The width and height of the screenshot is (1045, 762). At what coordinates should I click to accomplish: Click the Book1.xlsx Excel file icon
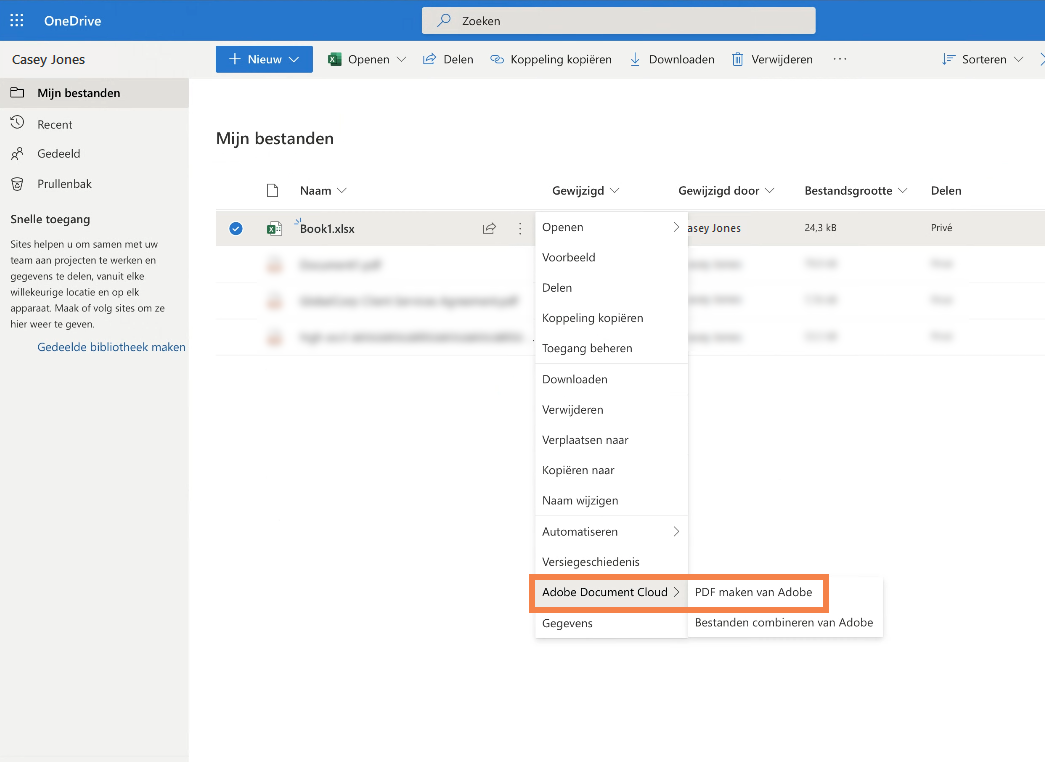tap(274, 229)
